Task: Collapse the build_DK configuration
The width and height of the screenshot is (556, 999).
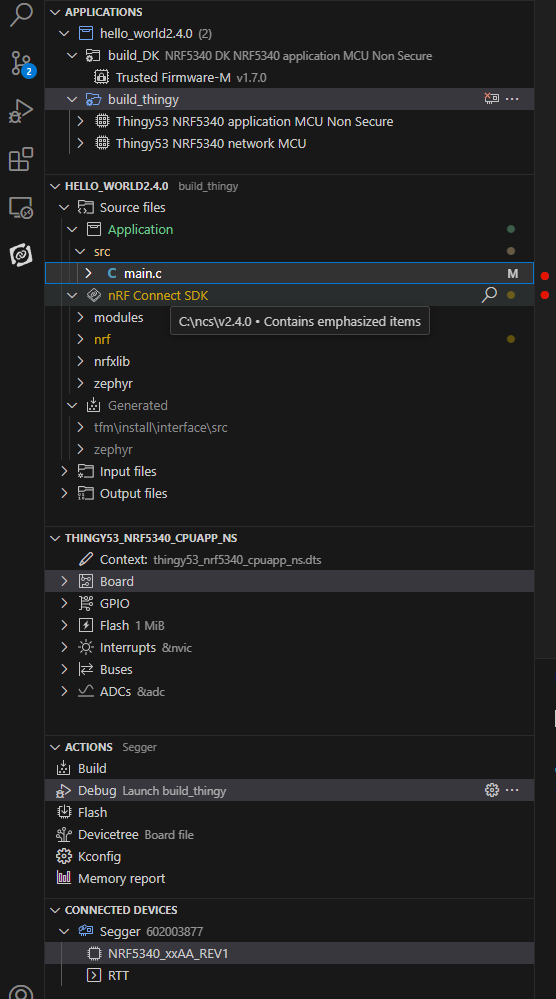Action: pos(72,55)
